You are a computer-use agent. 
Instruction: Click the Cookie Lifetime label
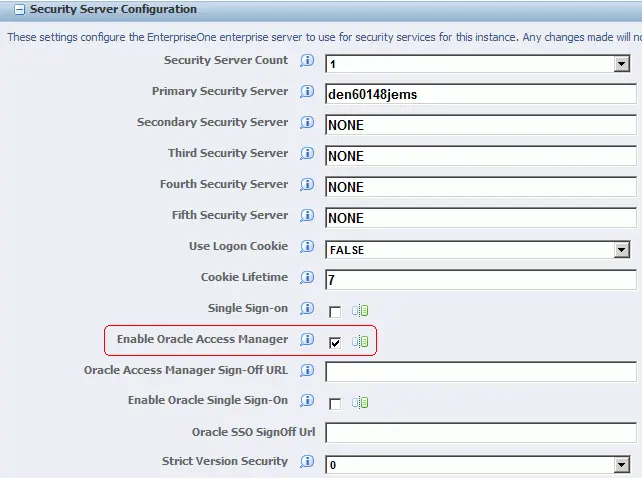pos(244,277)
